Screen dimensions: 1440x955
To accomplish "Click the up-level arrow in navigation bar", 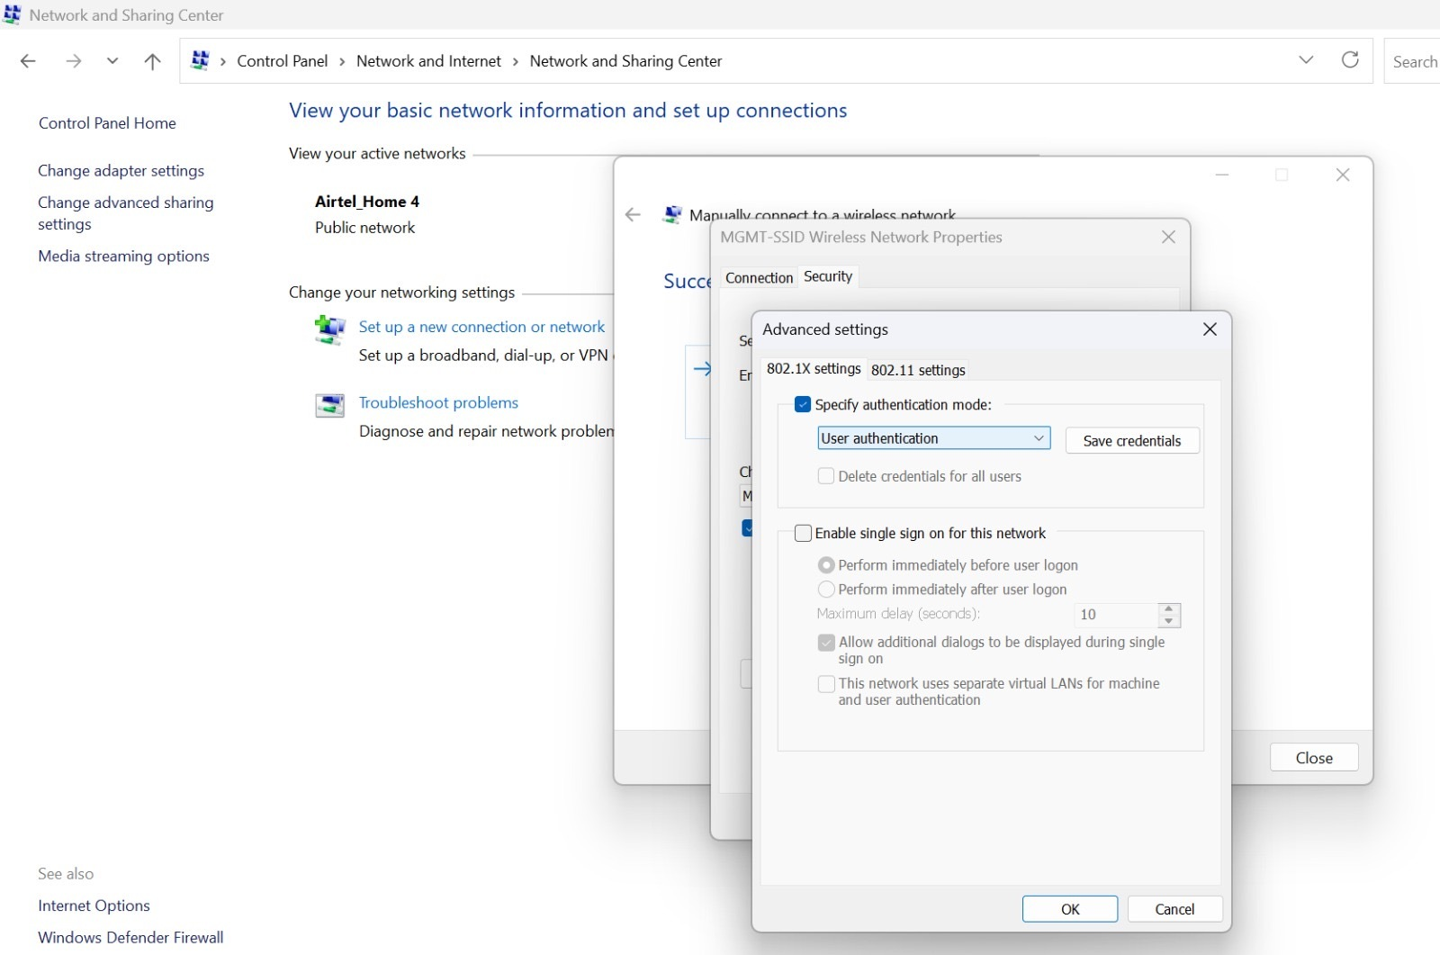I will tap(152, 61).
